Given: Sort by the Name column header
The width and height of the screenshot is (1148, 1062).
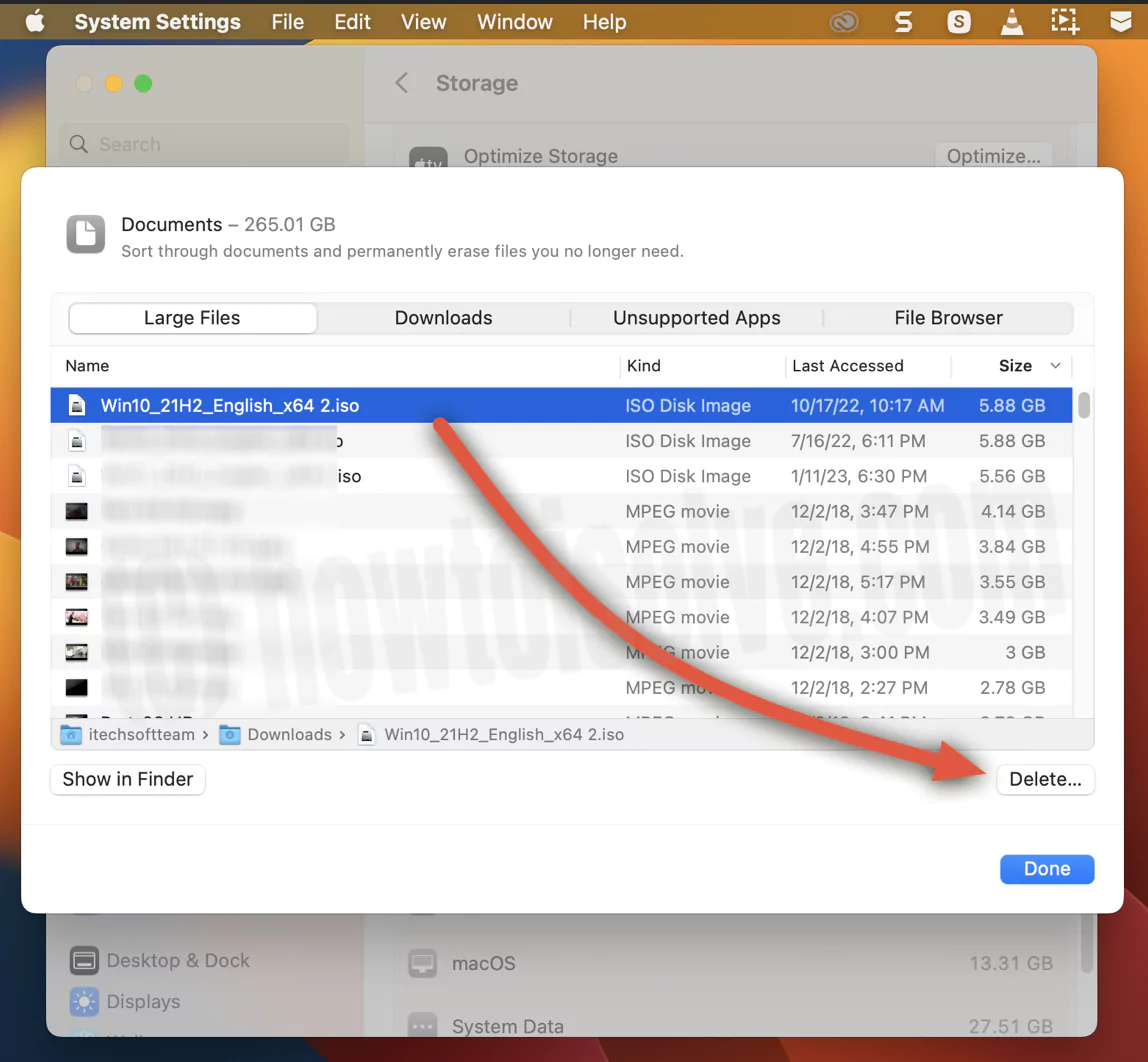Looking at the screenshot, I should pos(87,365).
